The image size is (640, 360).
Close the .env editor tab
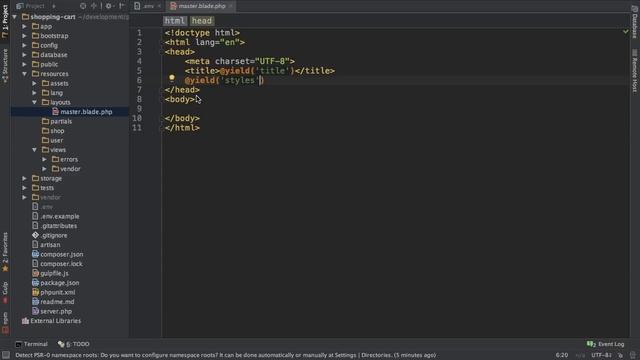[159, 6]
